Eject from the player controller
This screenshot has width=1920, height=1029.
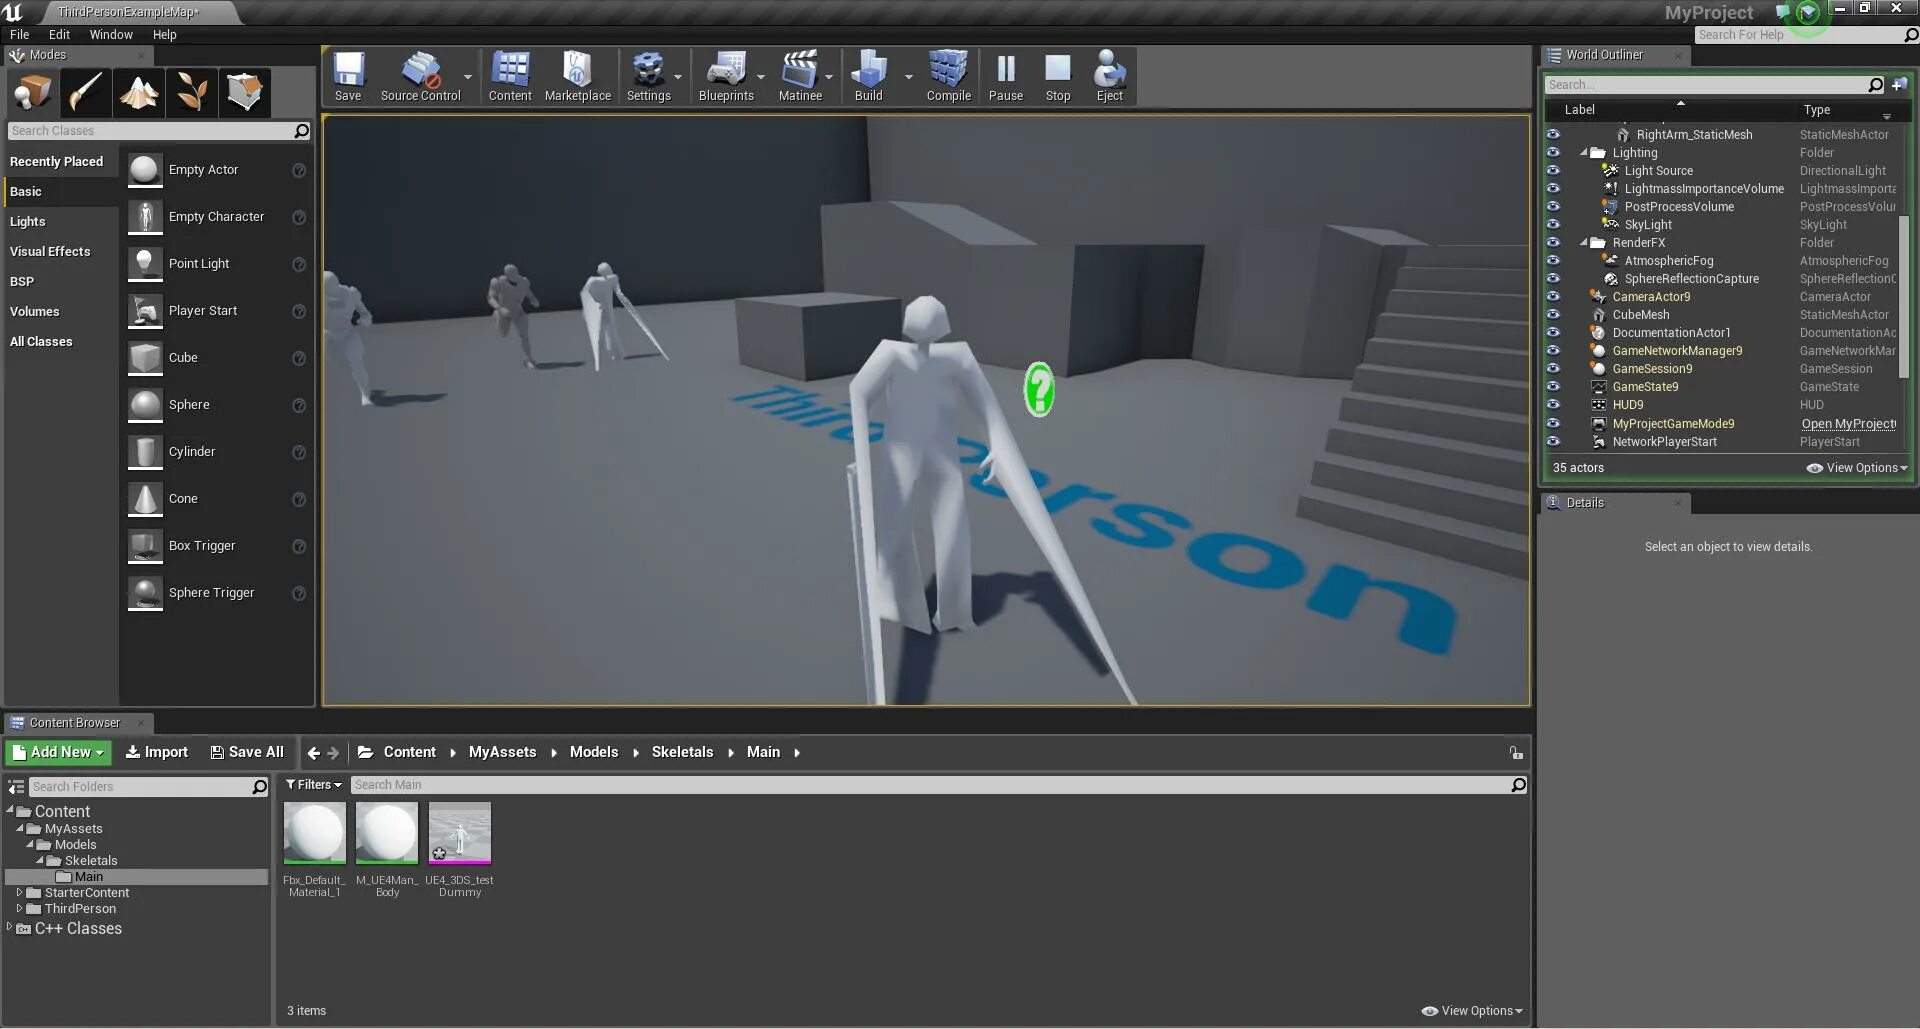pos(1109,76)
